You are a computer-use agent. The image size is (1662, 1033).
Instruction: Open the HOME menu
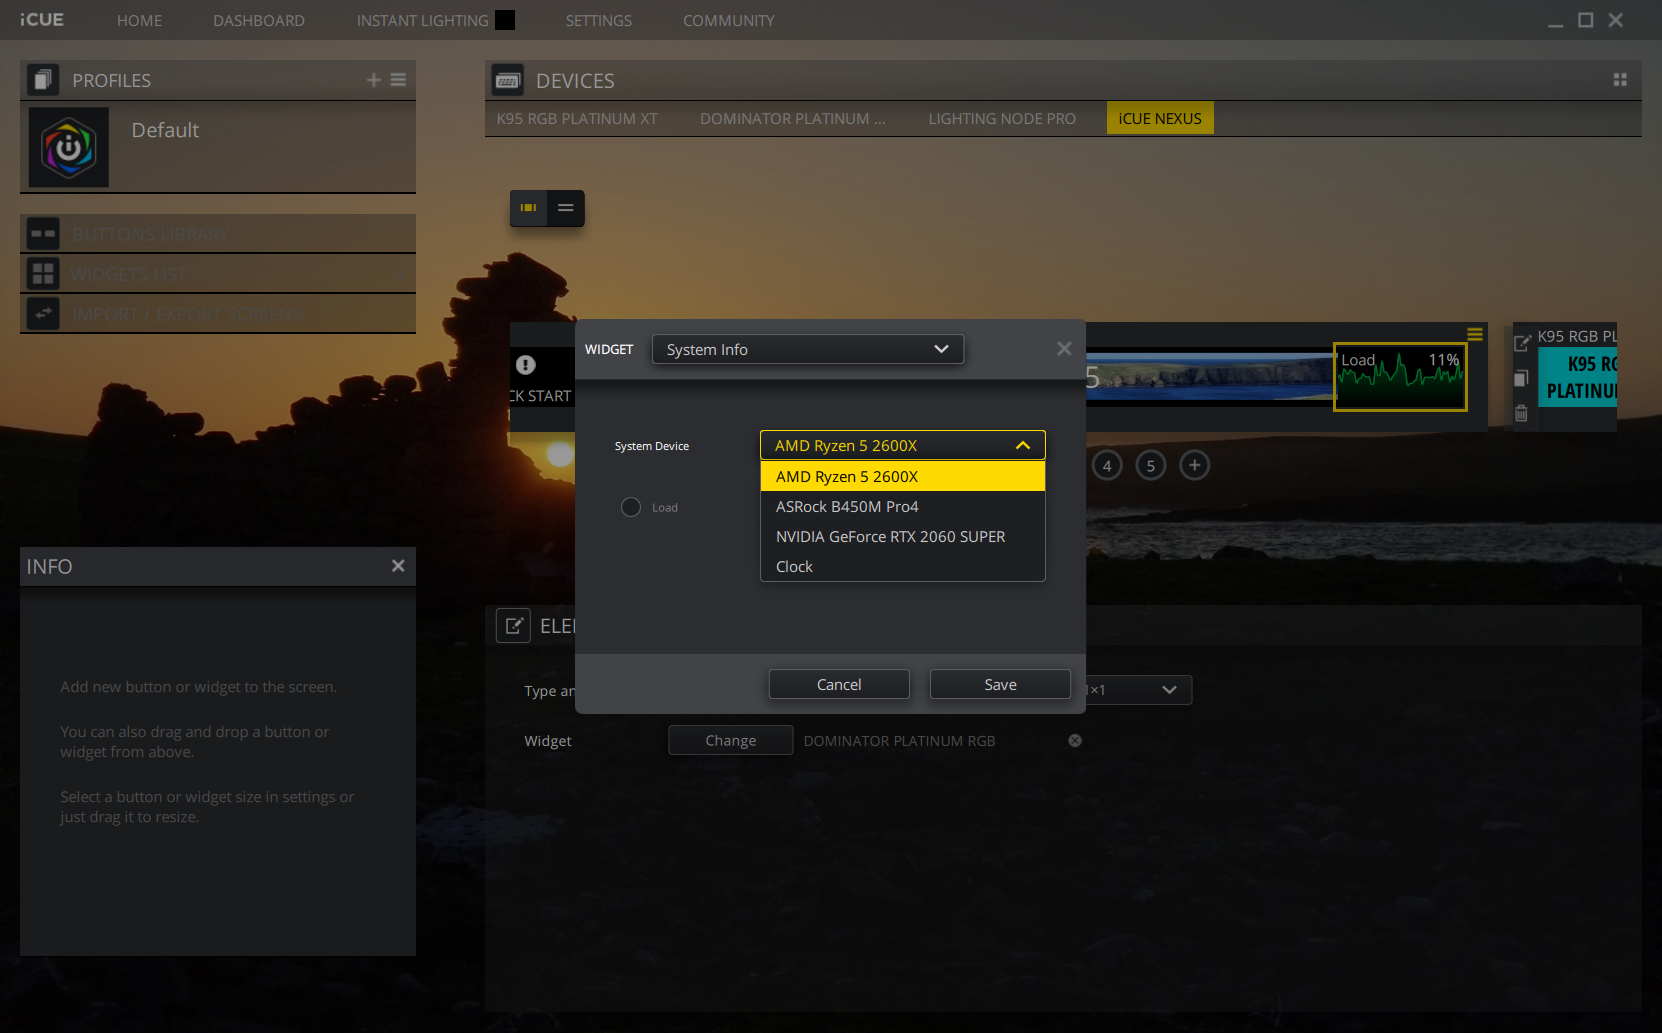pos(139,21)
